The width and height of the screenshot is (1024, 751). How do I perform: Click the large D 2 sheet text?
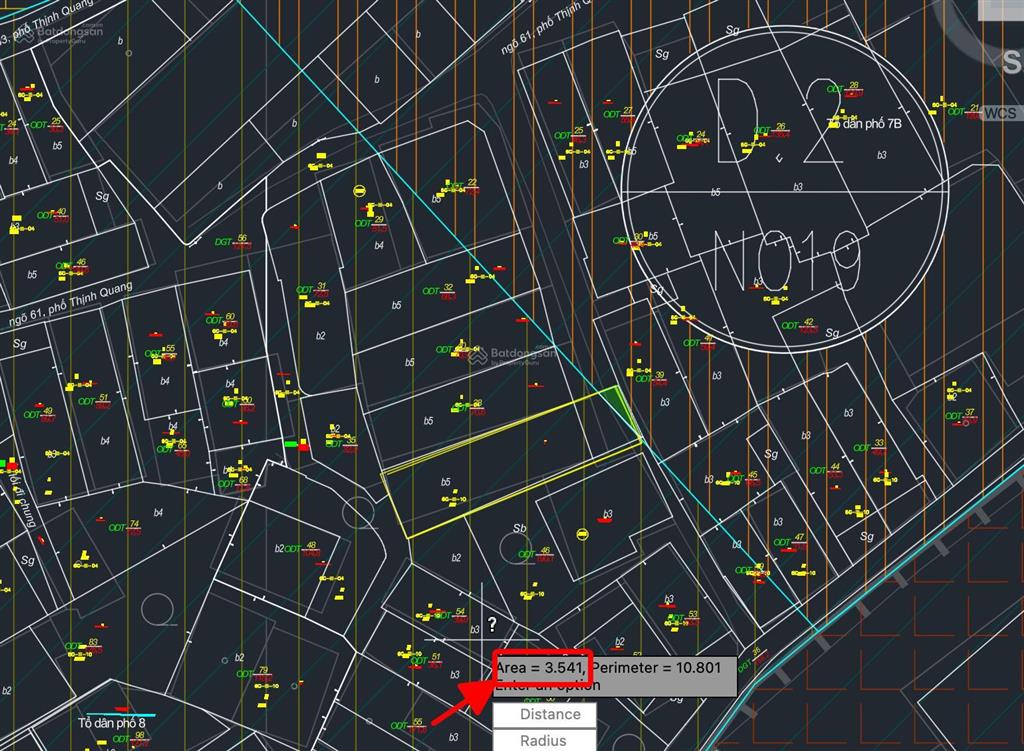tap(779, 122)
